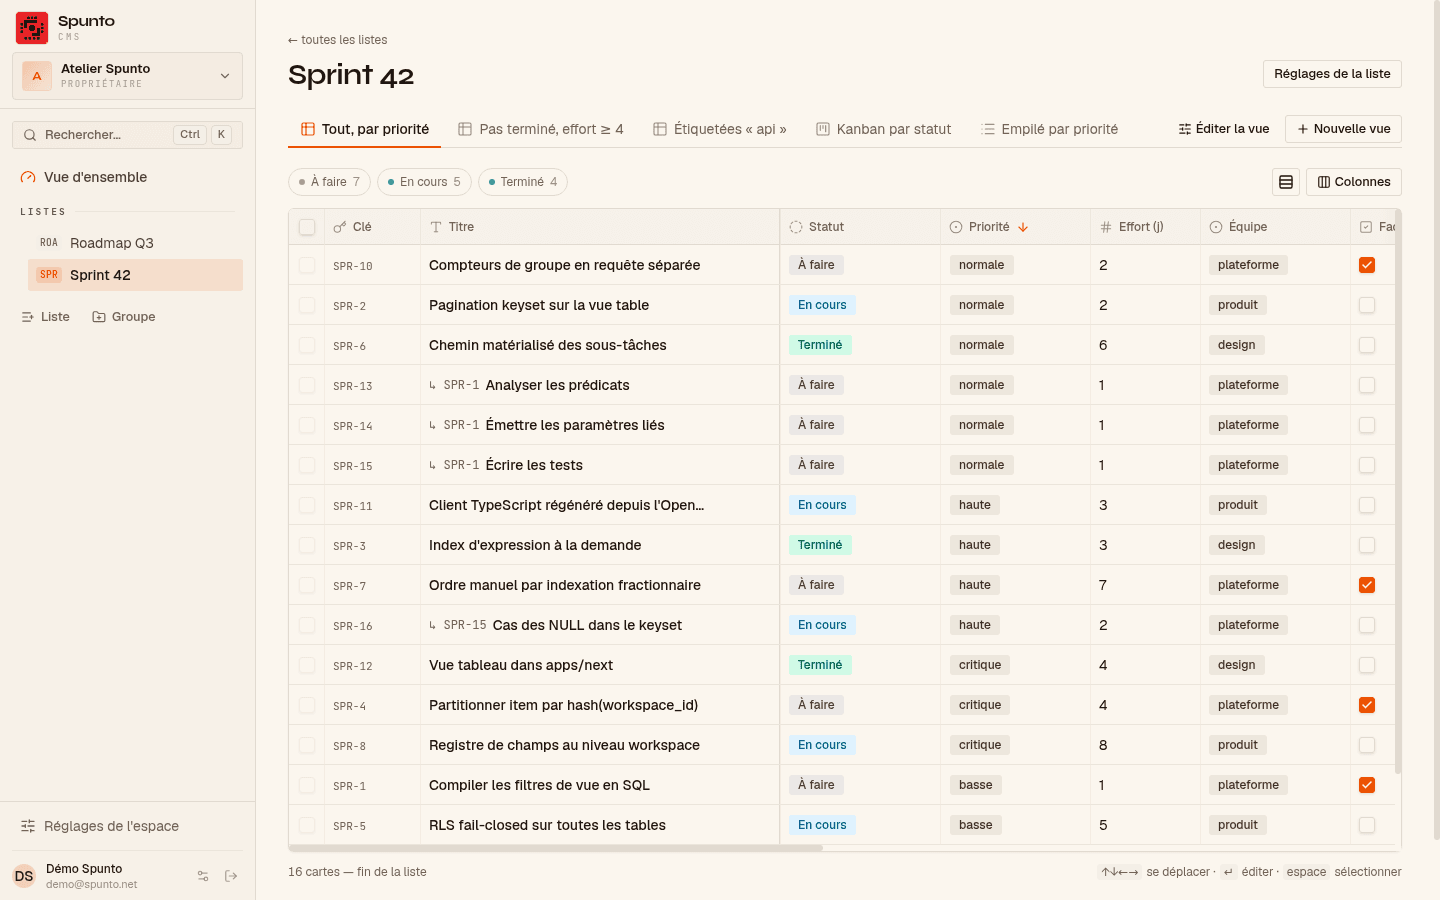Image resolution: width=1440 pixels, height=900 pixels.
Task: Filter by the En cours status chip
Action: 424,182
